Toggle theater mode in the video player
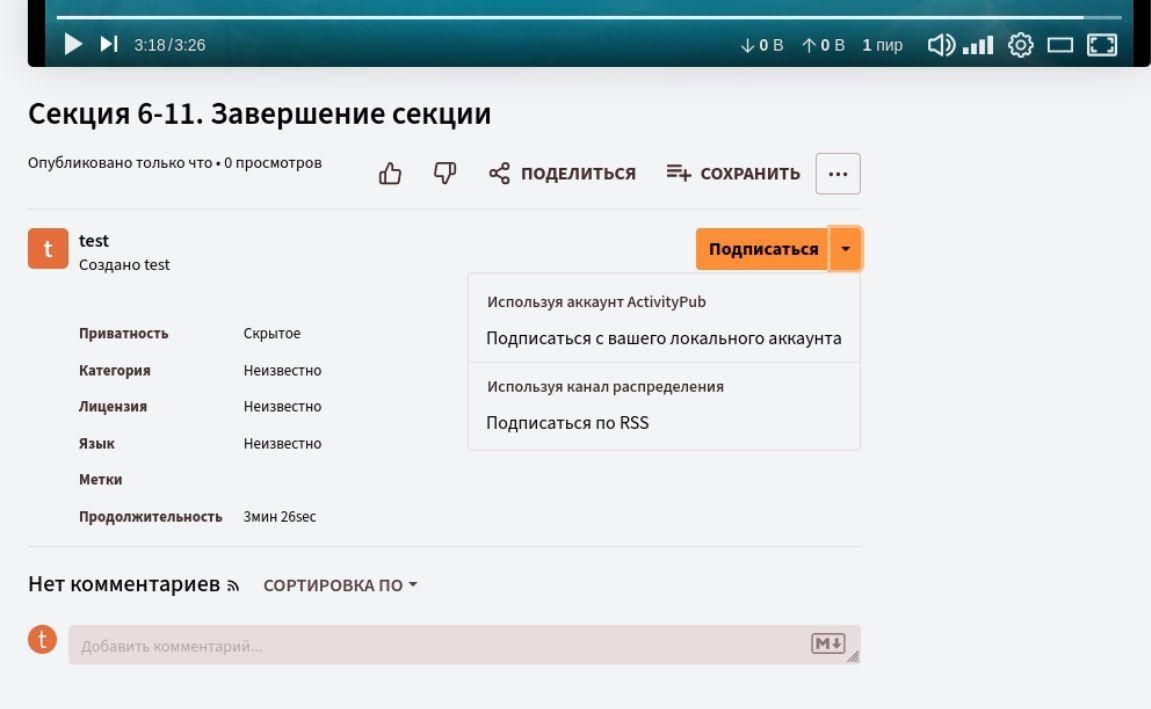The image size is (1151, 709). (1060, 45)
